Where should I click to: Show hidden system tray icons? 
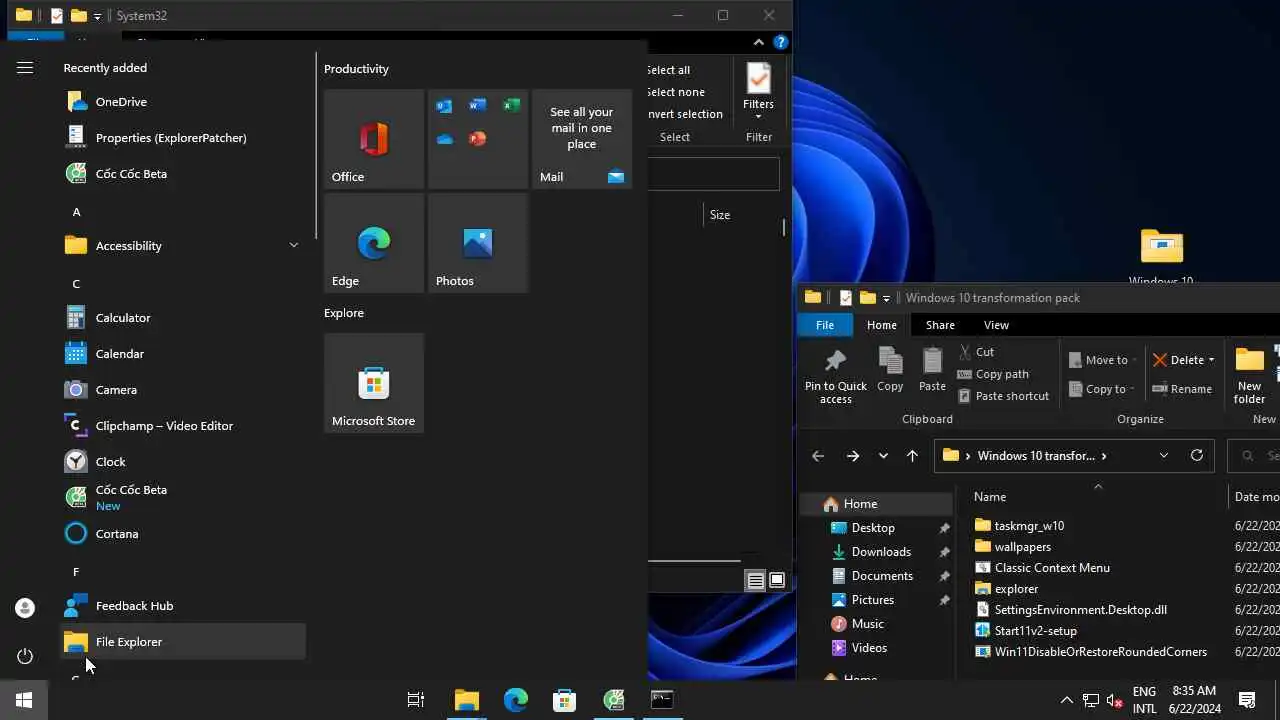click(x=1066, y=700)
